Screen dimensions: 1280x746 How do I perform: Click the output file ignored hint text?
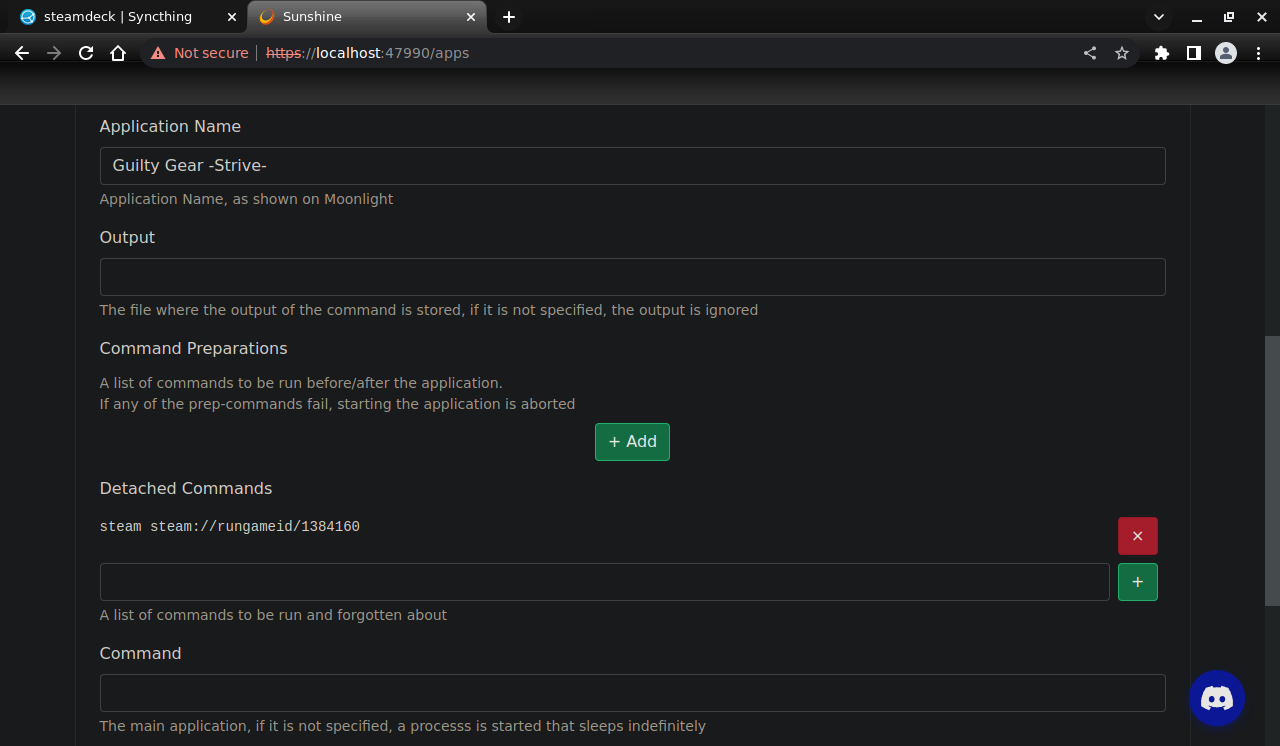point(429,310)
